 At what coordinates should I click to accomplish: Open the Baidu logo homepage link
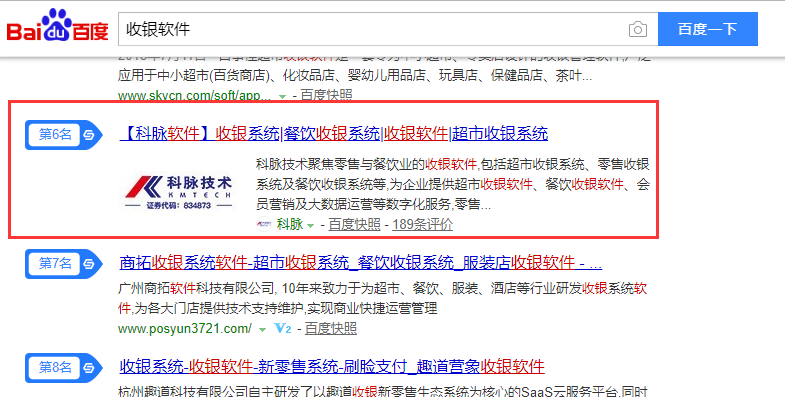[x=58, y=26]
